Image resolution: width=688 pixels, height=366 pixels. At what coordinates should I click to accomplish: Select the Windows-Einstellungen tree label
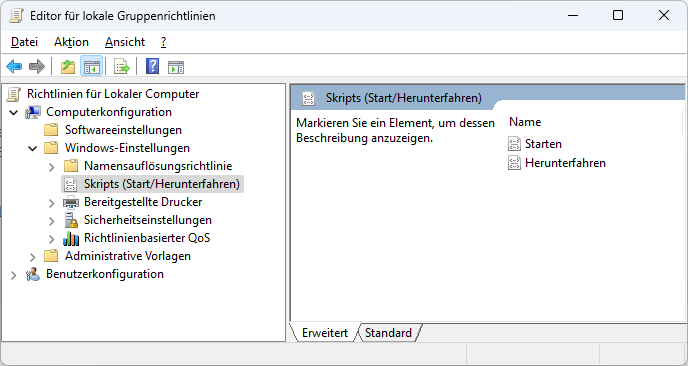pos(127,148)
